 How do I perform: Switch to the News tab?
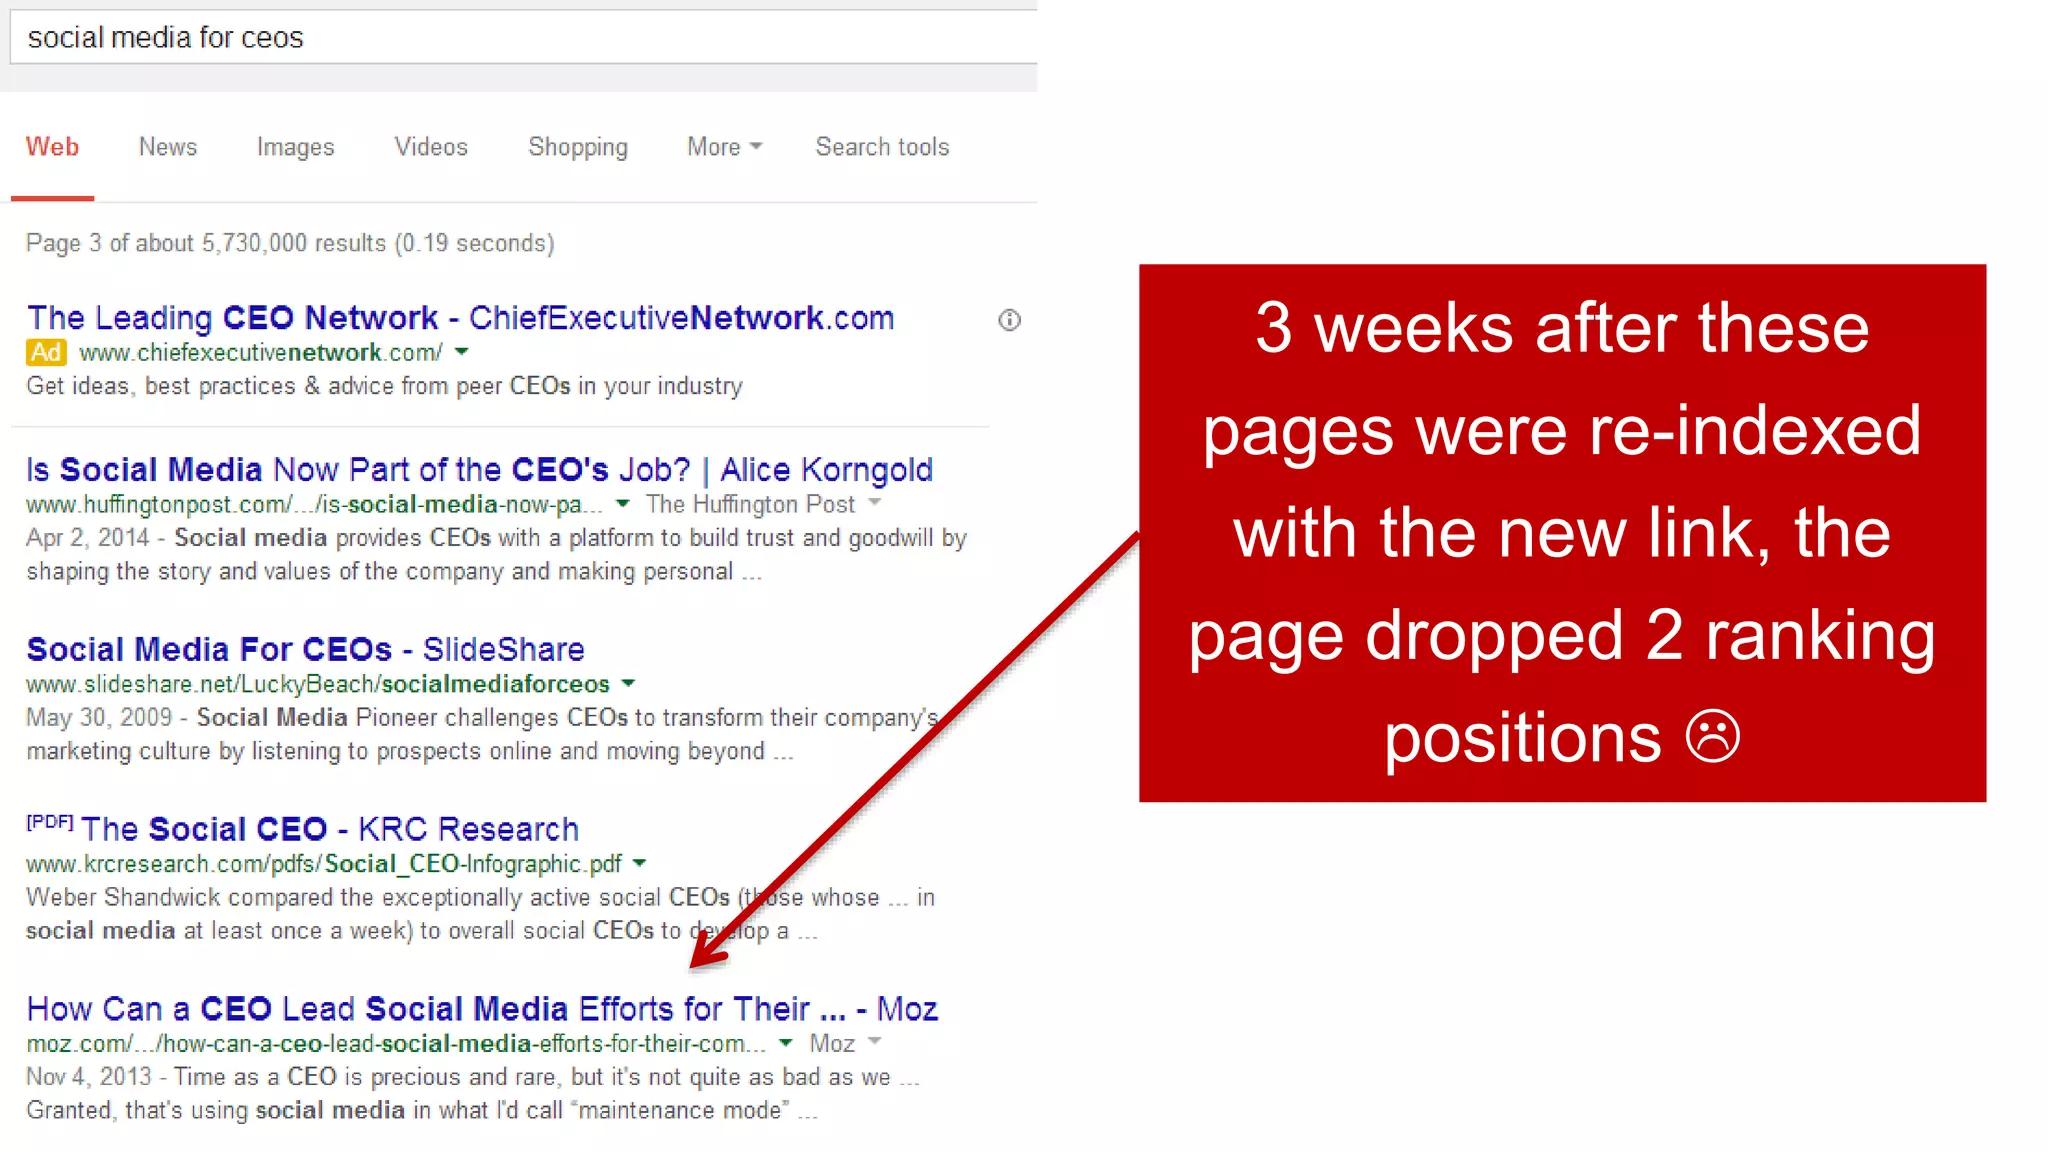tap(167, 147)
